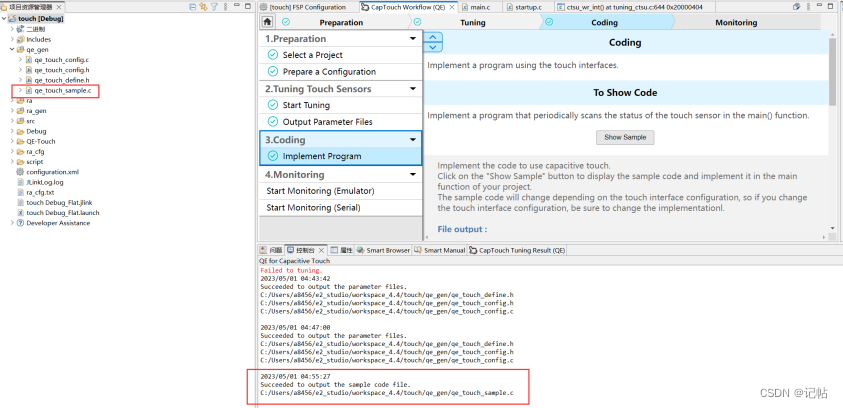Collapse the 4.Monitoring section arrow

(x=413, y=175)
